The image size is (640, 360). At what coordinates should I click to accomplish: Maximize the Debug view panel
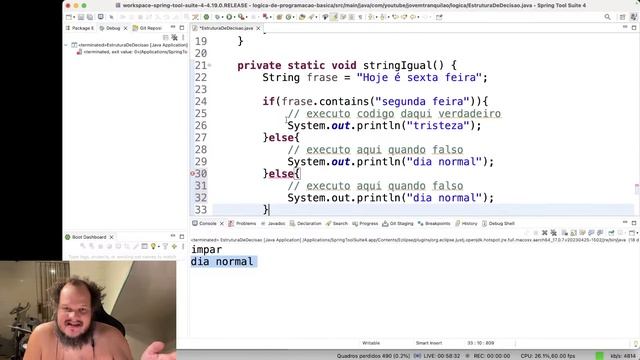(182, 28)
